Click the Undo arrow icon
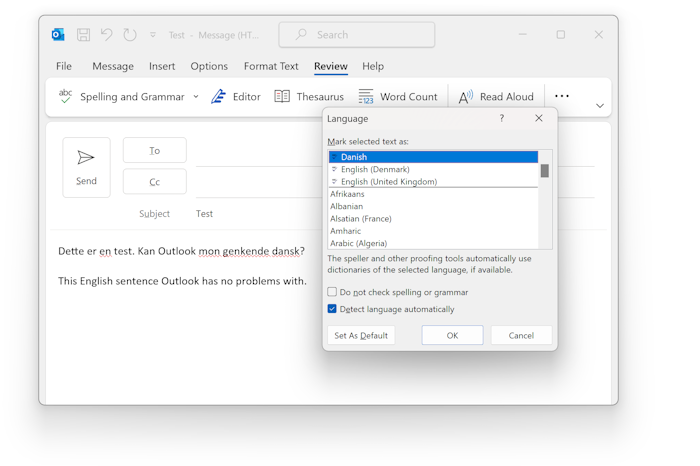Viewport: 700px width, 466px height. 106,35
